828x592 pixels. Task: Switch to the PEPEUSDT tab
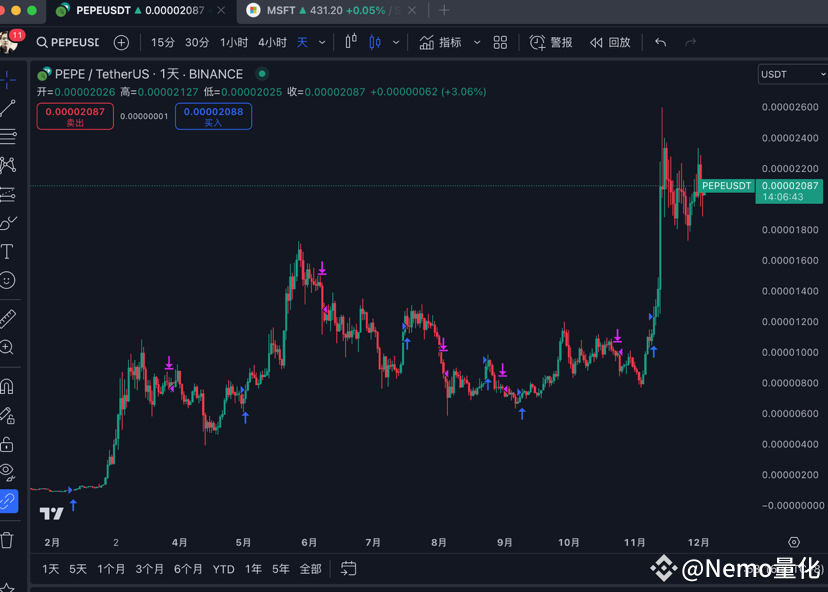tap(142, 11)
